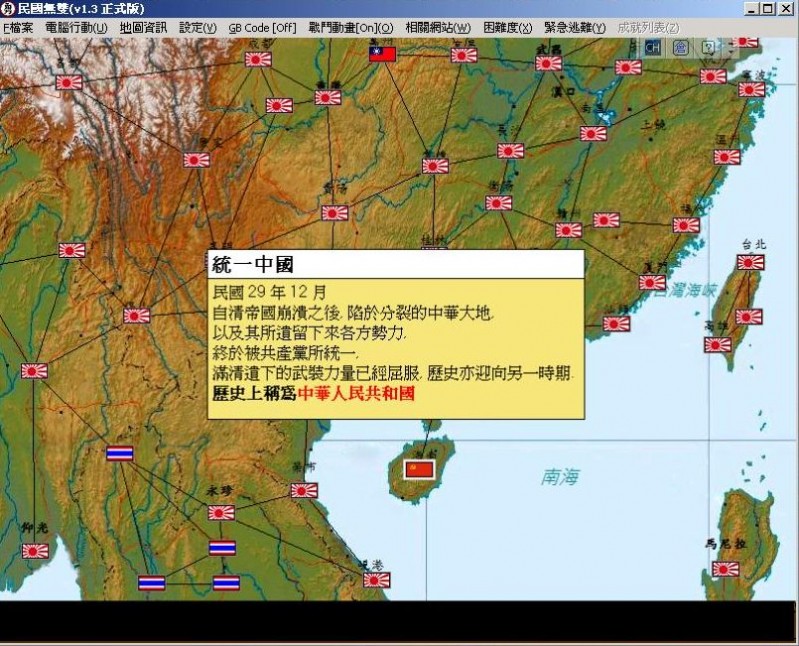Click the question mark help icon

[708, 47]
